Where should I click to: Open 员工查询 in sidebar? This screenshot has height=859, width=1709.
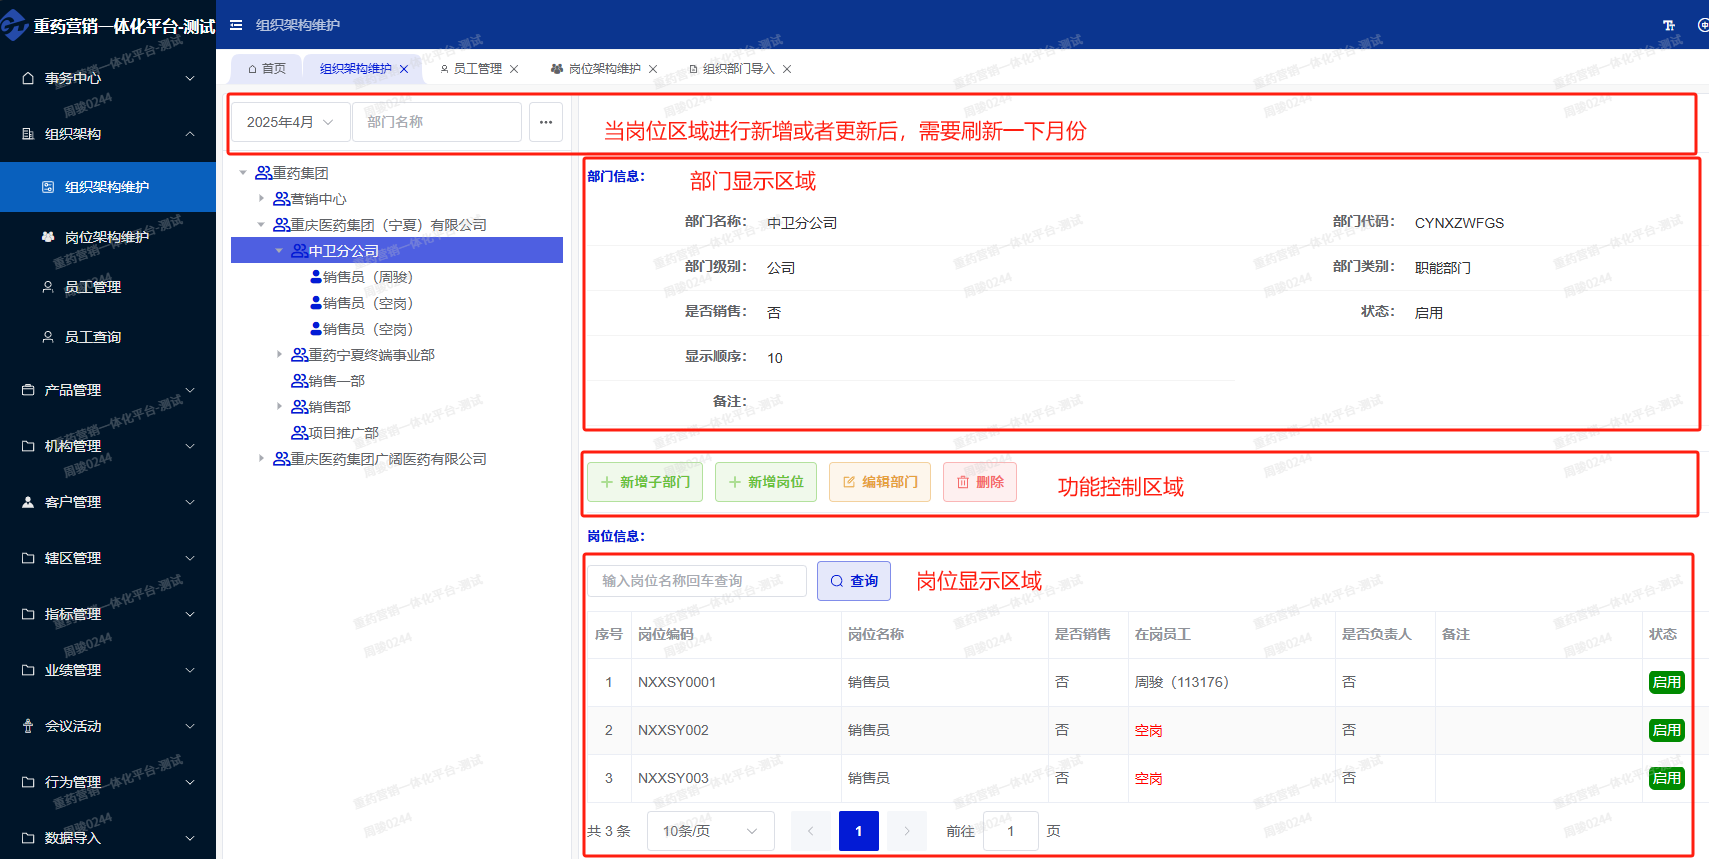tap(108, 337)
